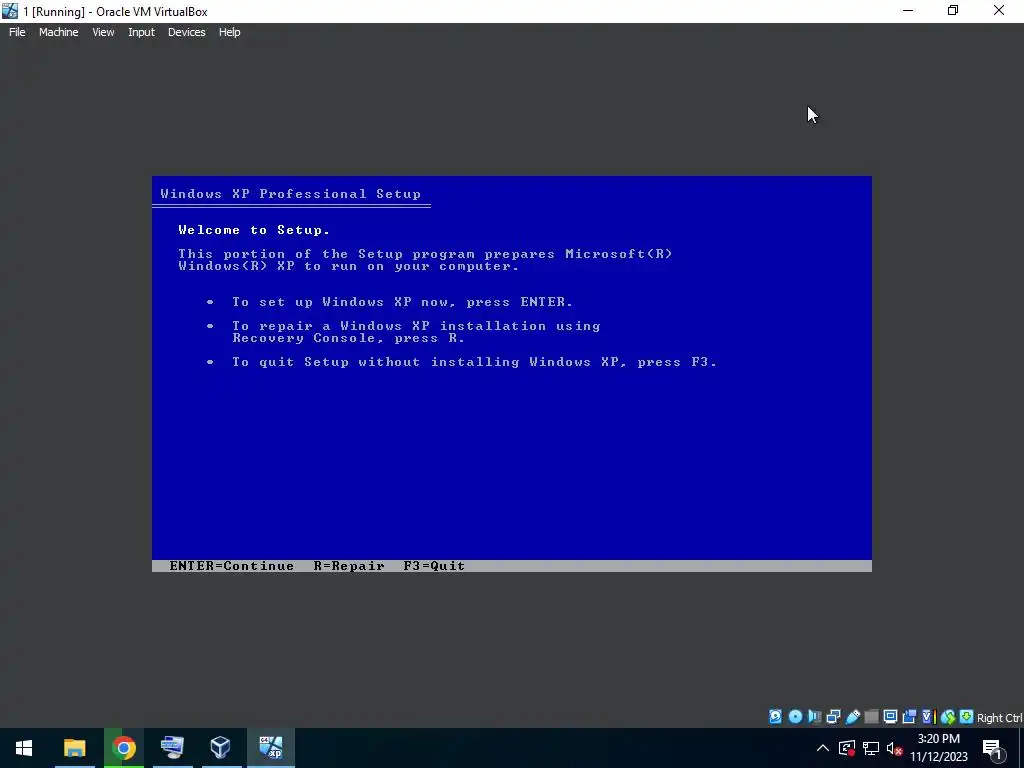Viewport: 1024px width, 768px height.
Task: Open the Input menu
Action: point(141,32)
